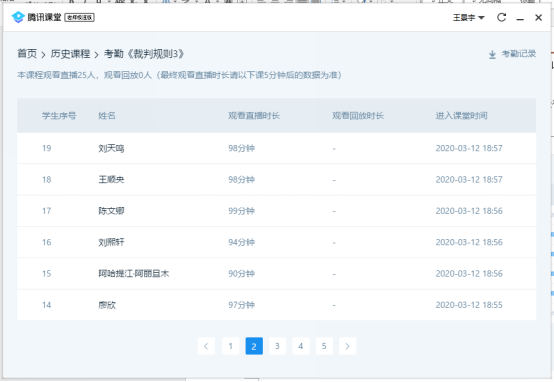Click the 97分钟 duration for 廖欣

tap(242, 305)
